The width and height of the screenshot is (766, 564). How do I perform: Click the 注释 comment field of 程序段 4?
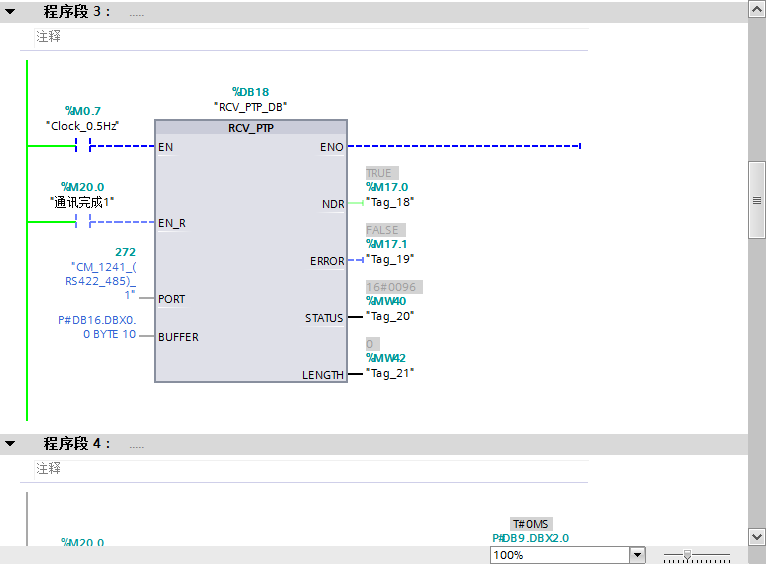311,469
